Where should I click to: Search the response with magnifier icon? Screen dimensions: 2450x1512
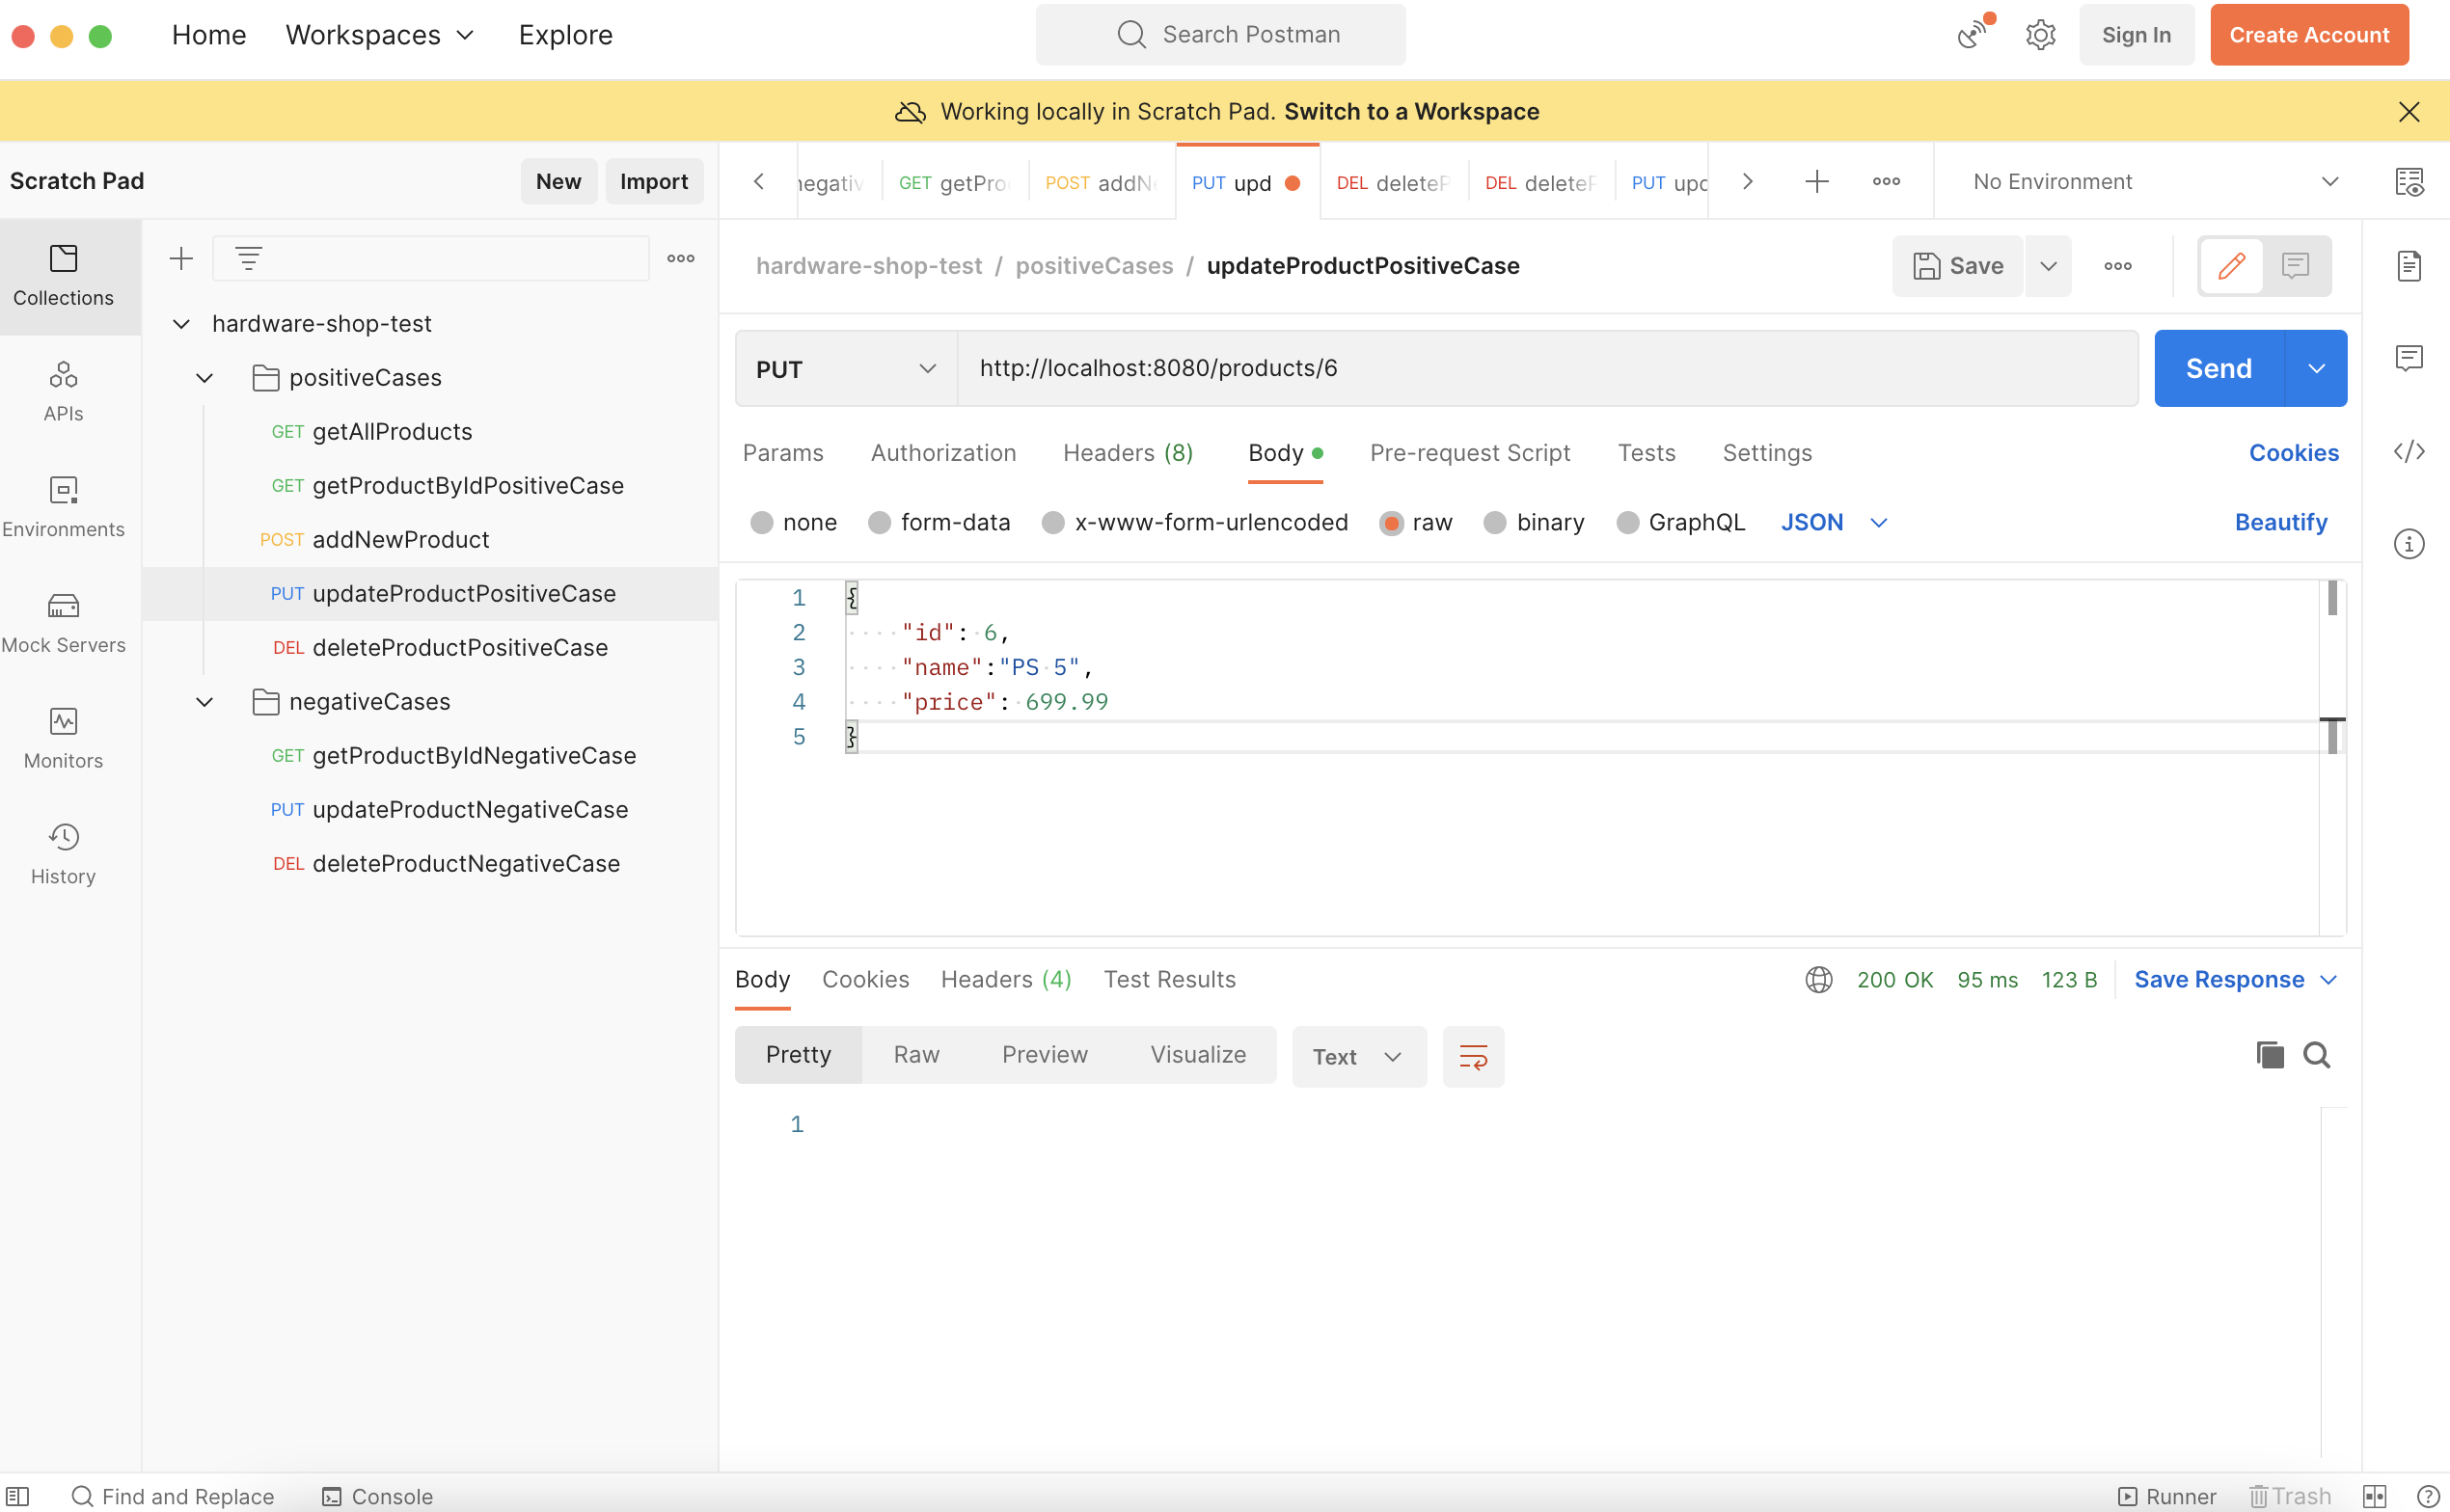[x=2318, y=1055]
